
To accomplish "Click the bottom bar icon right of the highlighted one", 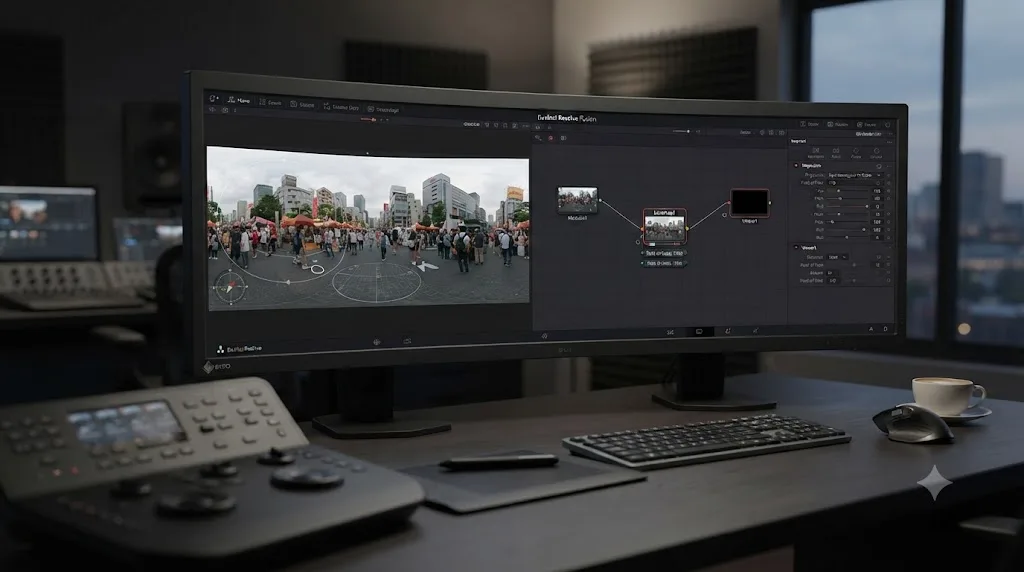I will coord(728,331).
